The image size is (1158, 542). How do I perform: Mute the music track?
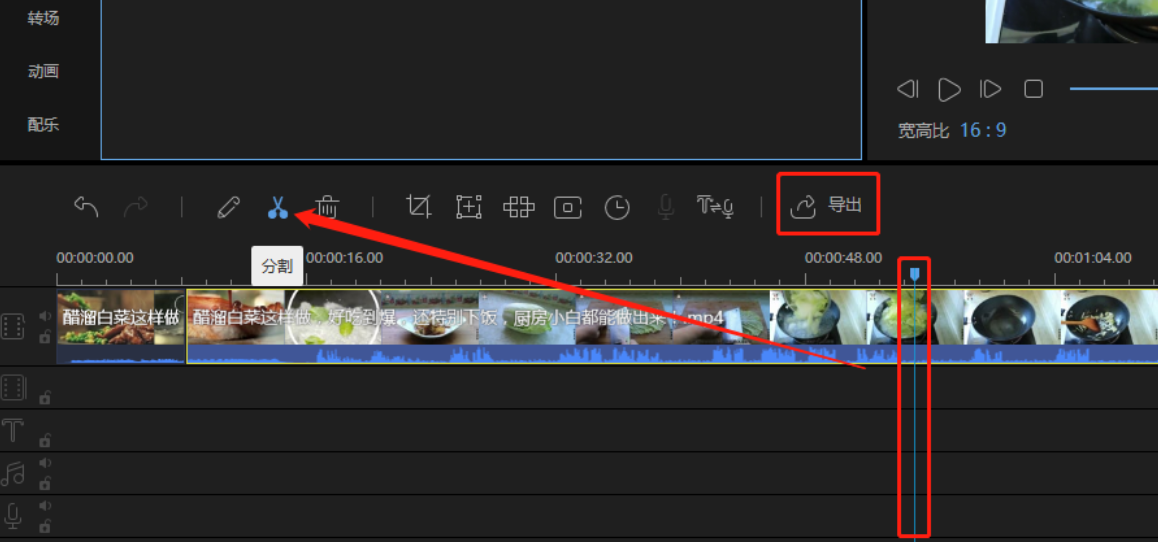tap(45, 463)
